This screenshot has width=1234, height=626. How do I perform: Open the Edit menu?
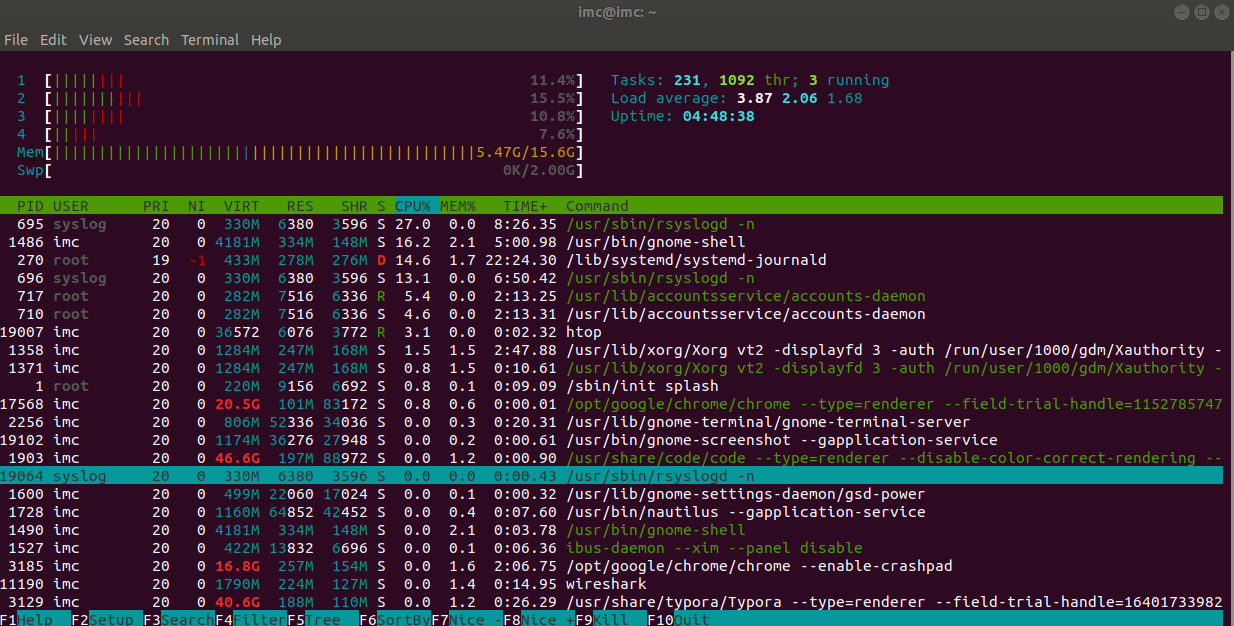pyautogui.click(x=52, y=40)
